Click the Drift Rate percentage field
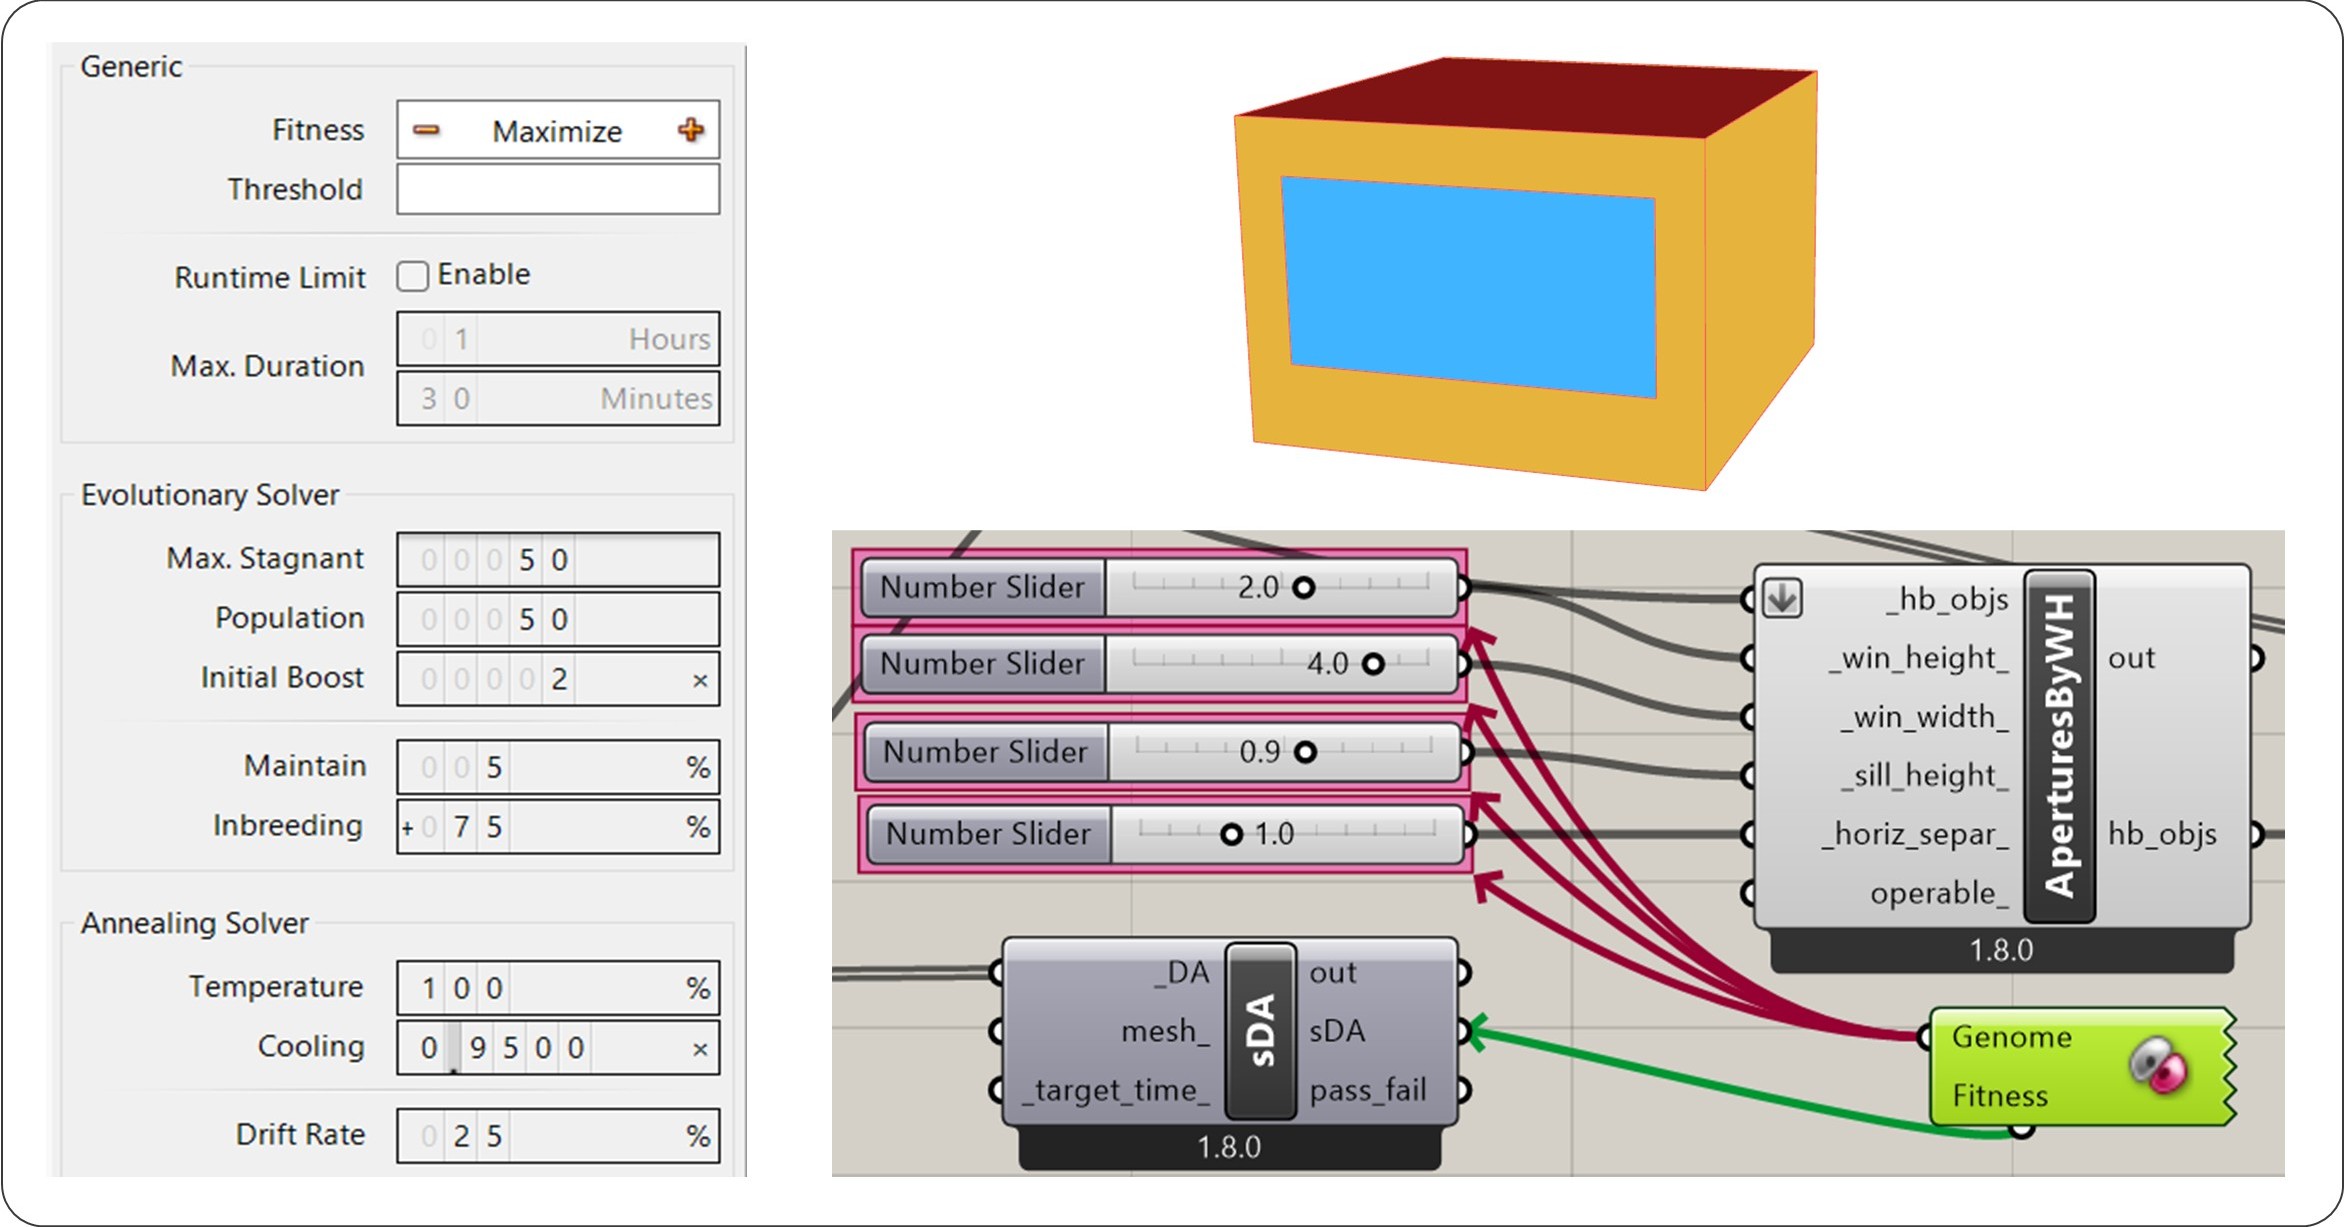The width and height of the screenshot is (2344, 1227). coord(558,1135)
